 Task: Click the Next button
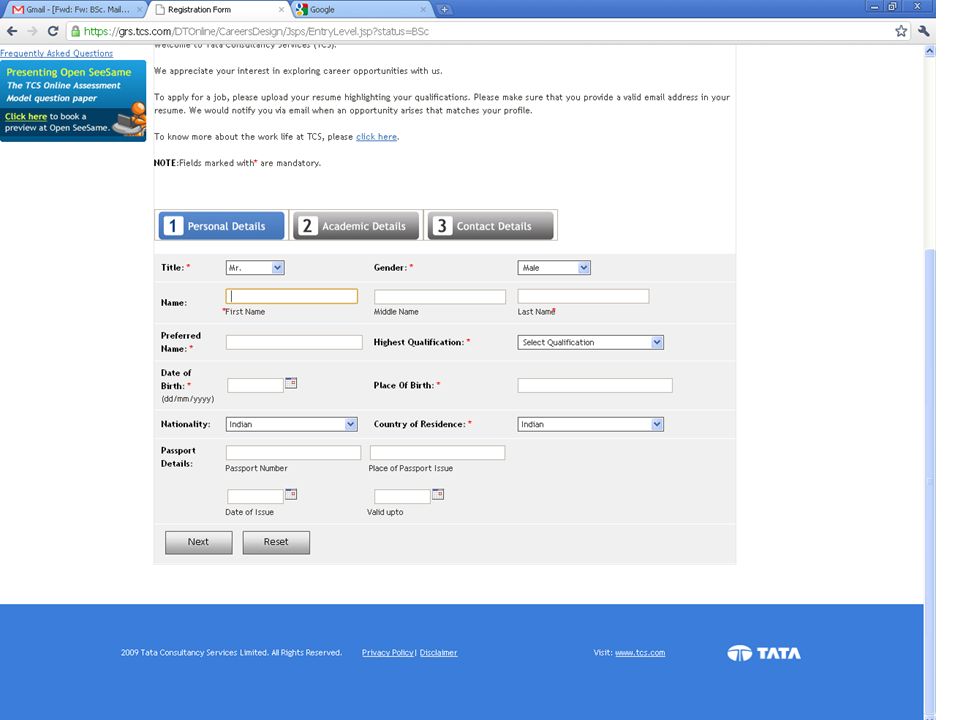click(198, 542)
